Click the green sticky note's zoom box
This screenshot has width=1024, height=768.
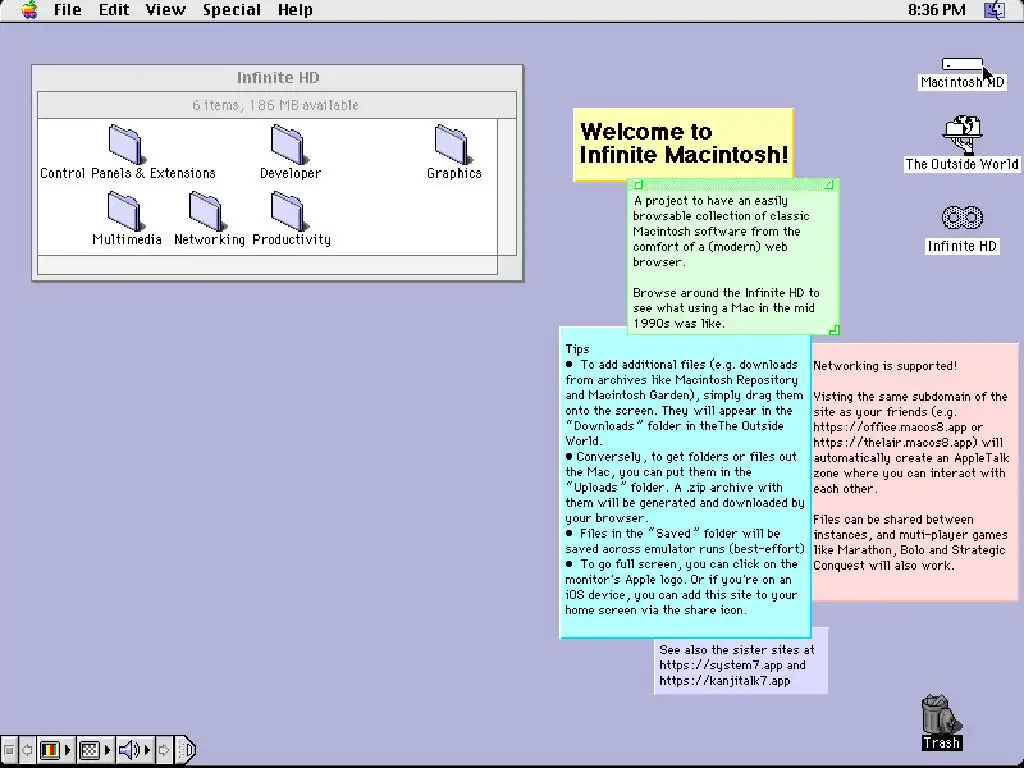coord(828,185)
